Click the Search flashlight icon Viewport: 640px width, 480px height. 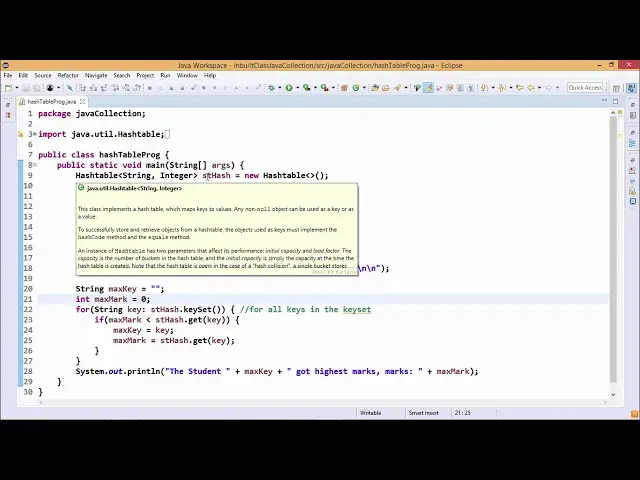pyautogui.click(x=397, y=88)
